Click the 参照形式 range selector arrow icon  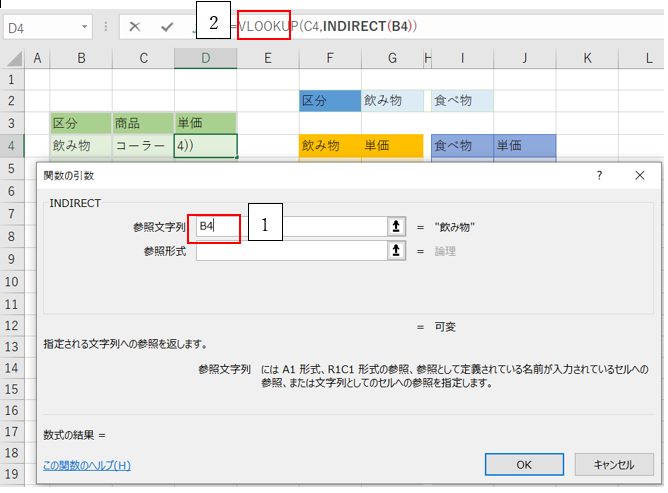tap(396, 251)
